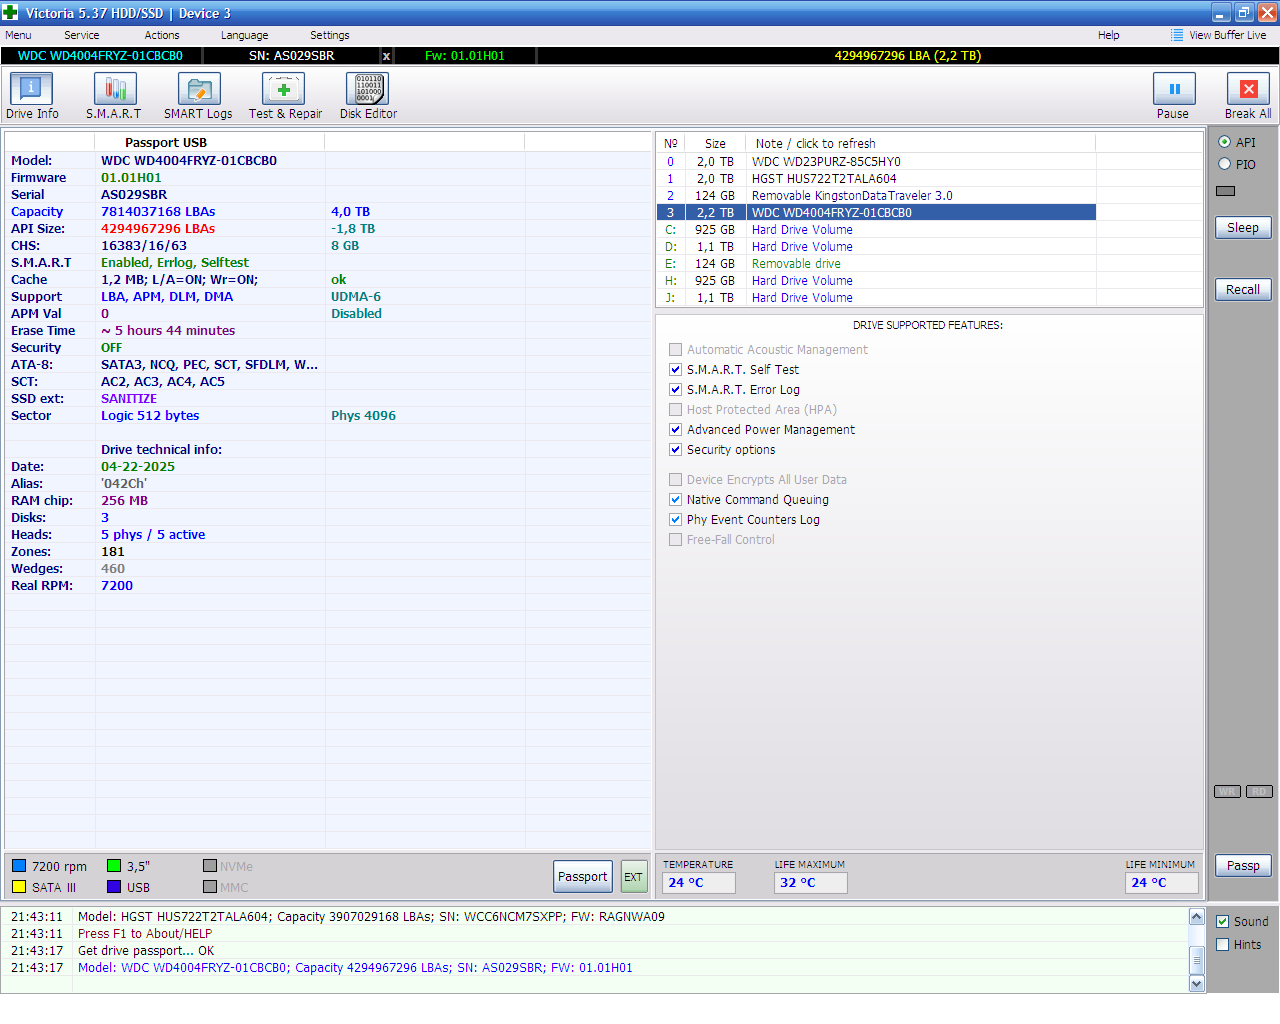
Task: Click the Size column header
Action: (715, 144)
